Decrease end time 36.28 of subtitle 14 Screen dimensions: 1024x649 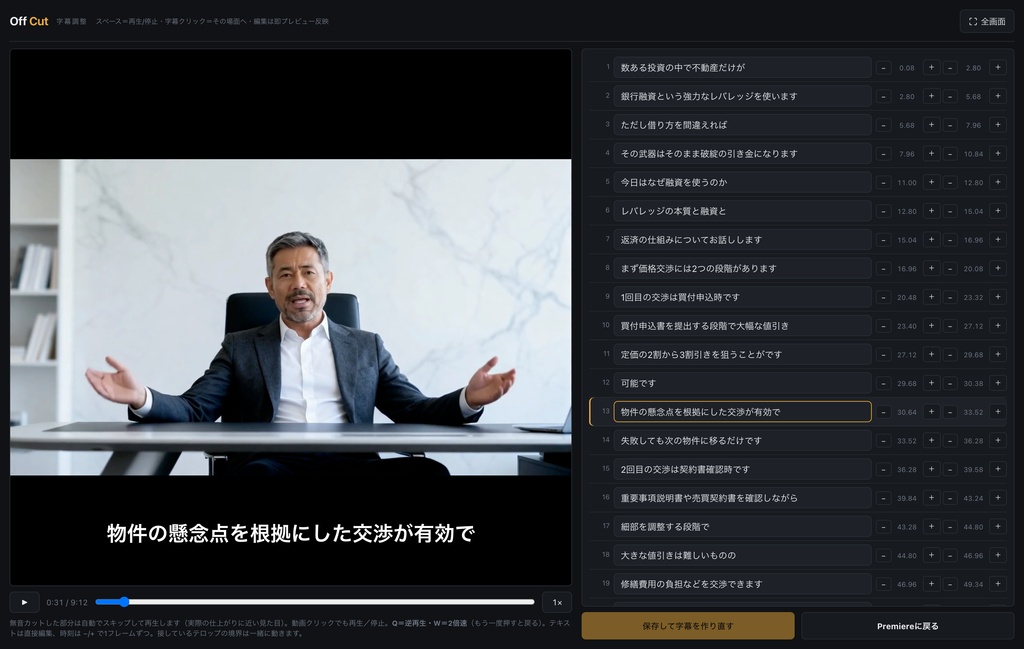pos(950,441)
